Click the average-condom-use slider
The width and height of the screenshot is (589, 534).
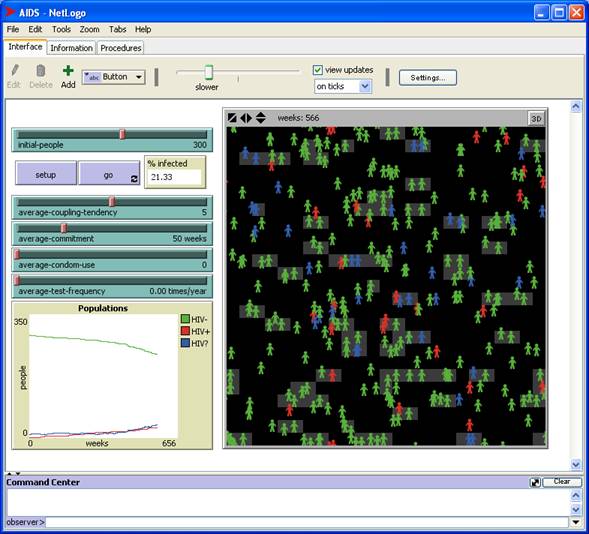pos(112,260)
